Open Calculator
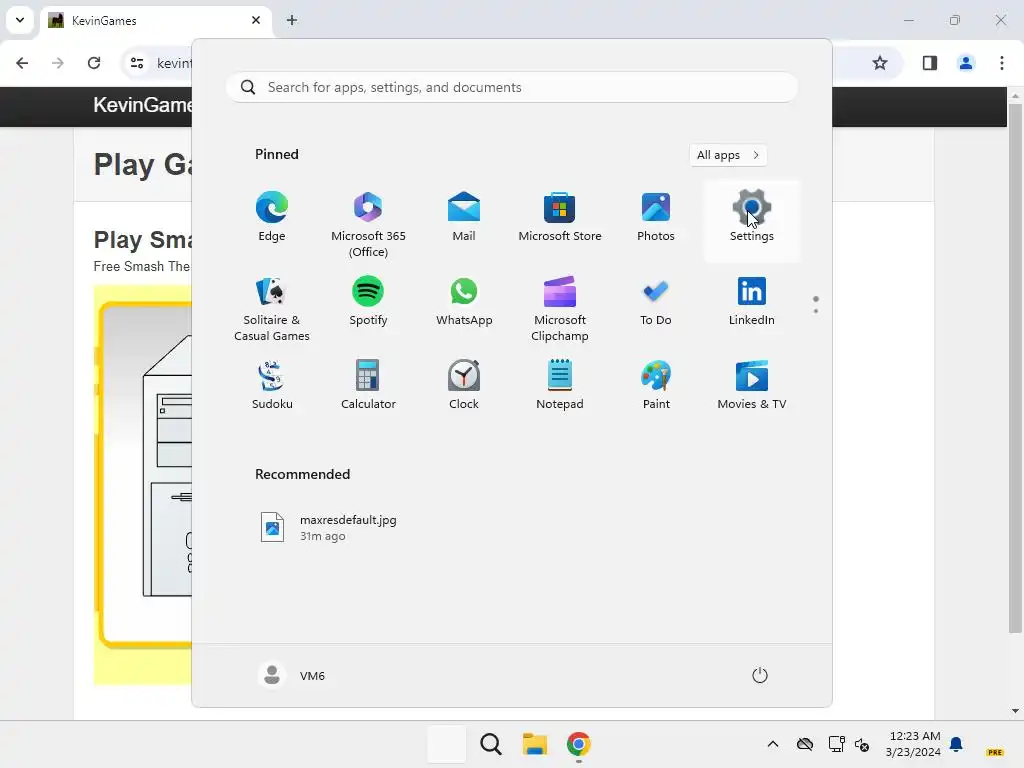1024x768 pixels. [368, 385]
